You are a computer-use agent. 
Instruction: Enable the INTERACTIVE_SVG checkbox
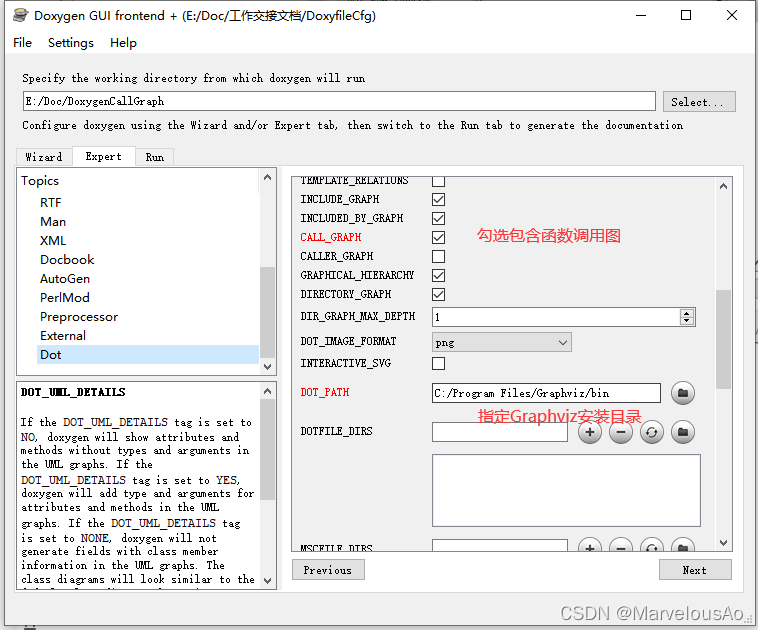coord(438,363)
